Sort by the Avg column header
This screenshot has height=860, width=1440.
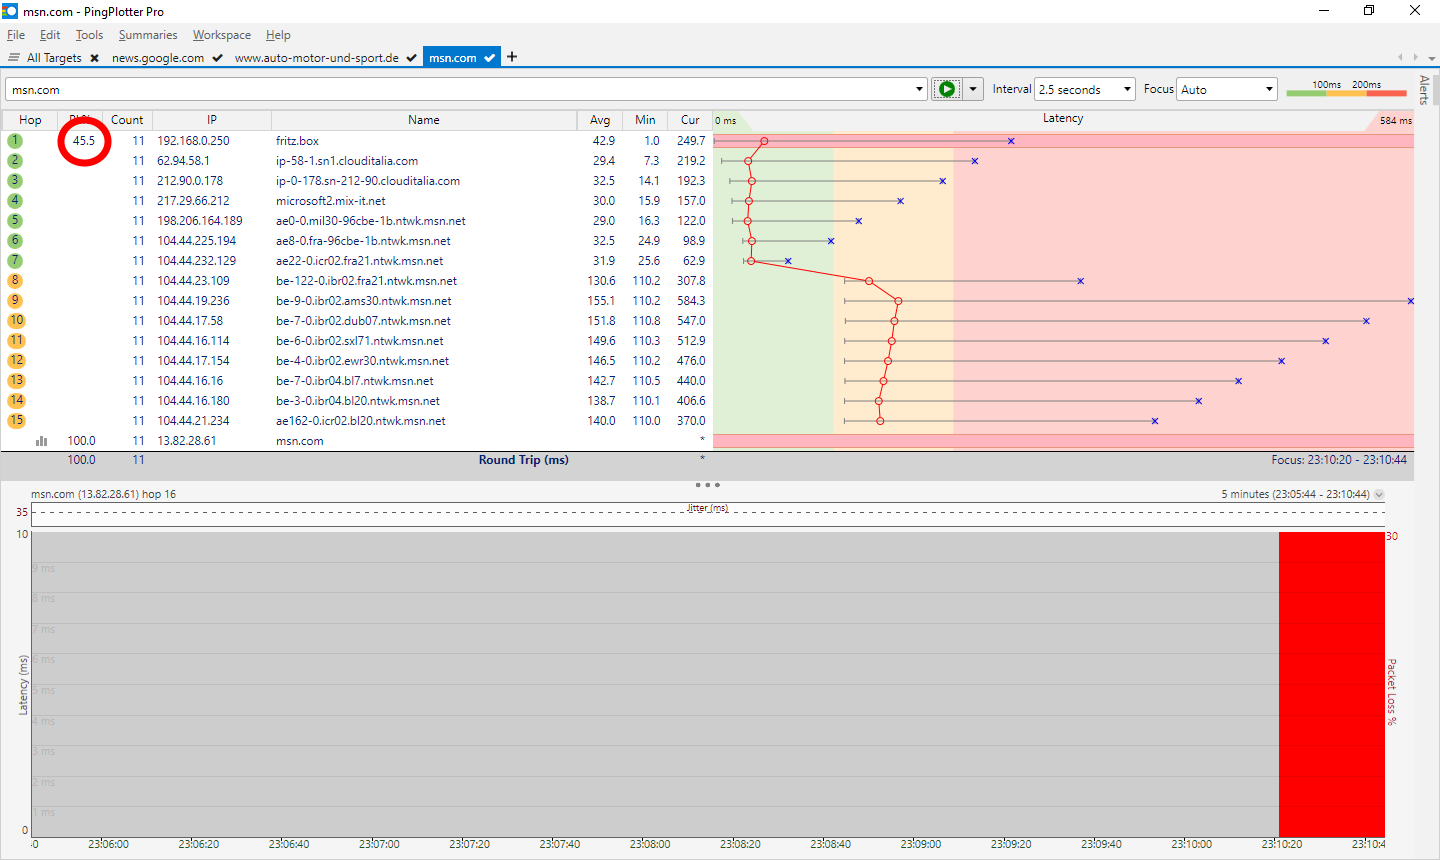pos(600,120)
